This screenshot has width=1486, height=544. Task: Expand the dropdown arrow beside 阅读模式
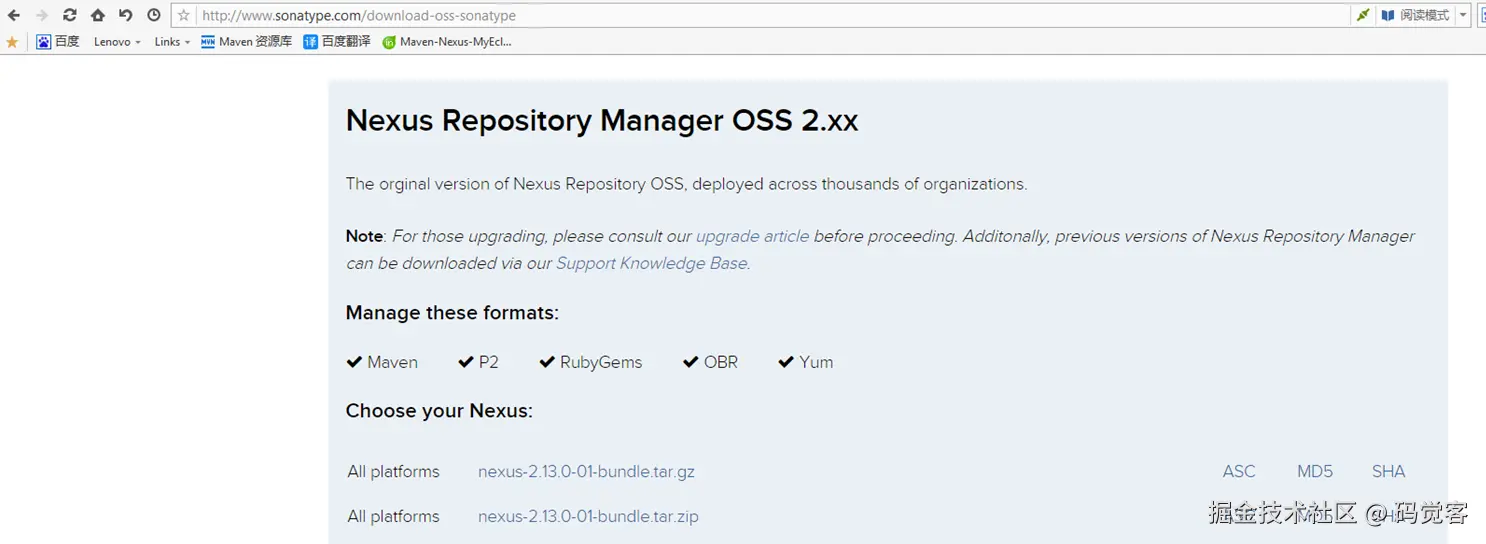tap(1463, 15)
